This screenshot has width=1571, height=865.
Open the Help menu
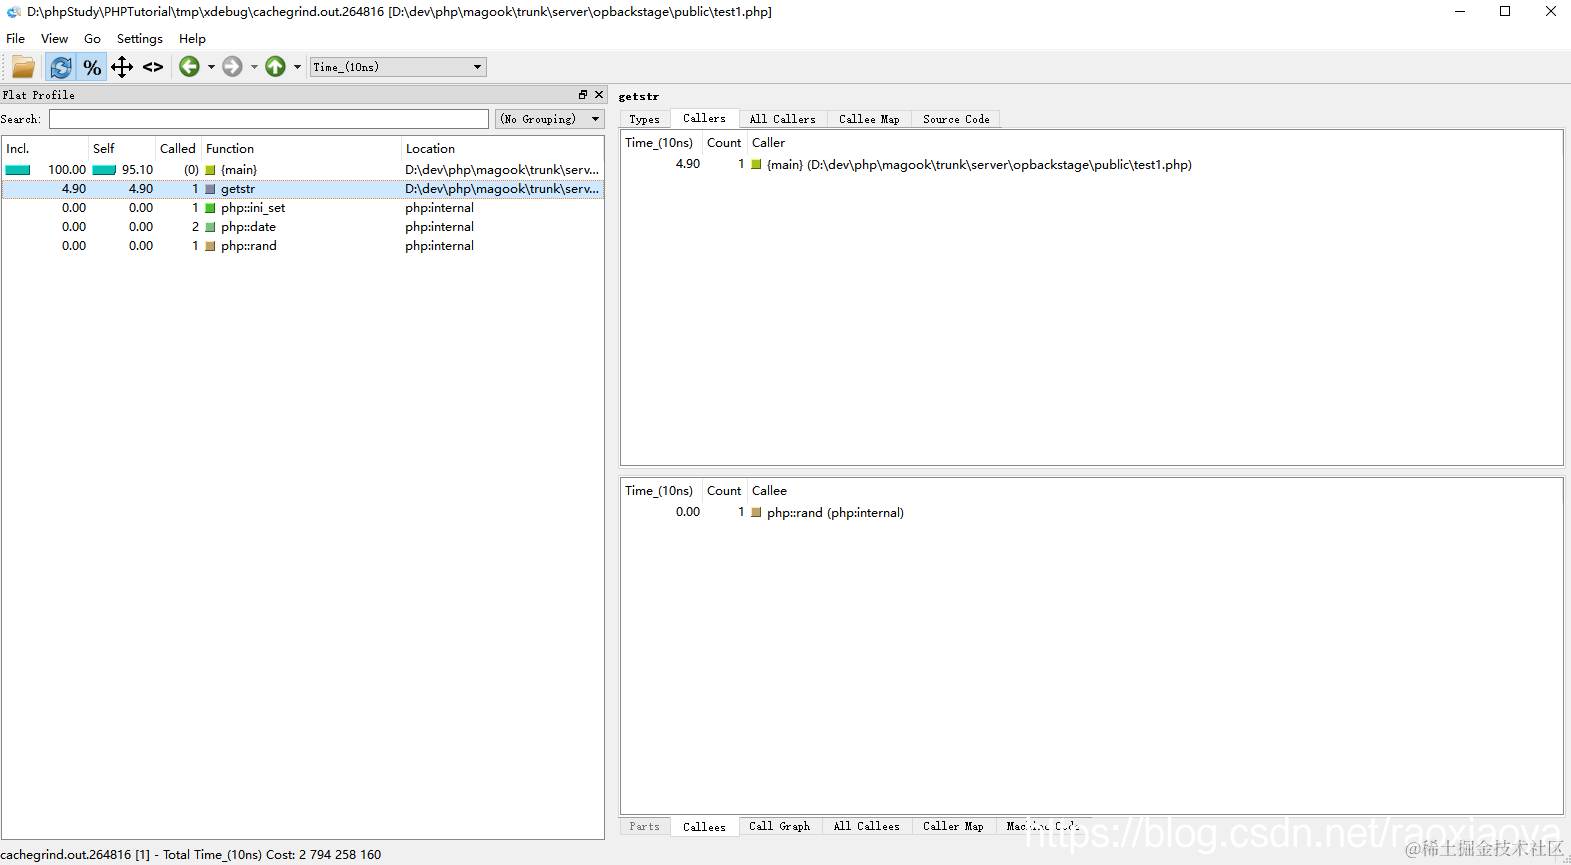tap(192, 39)
